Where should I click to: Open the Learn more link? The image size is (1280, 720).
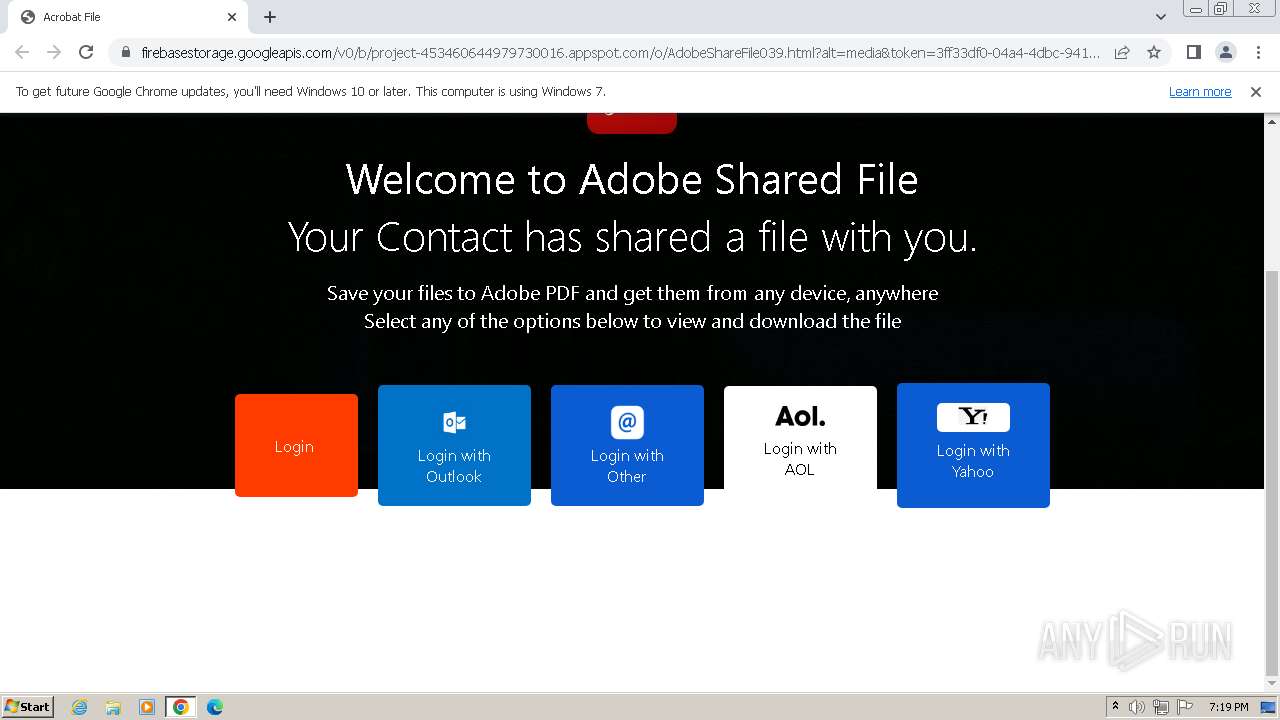(1200, 92)
